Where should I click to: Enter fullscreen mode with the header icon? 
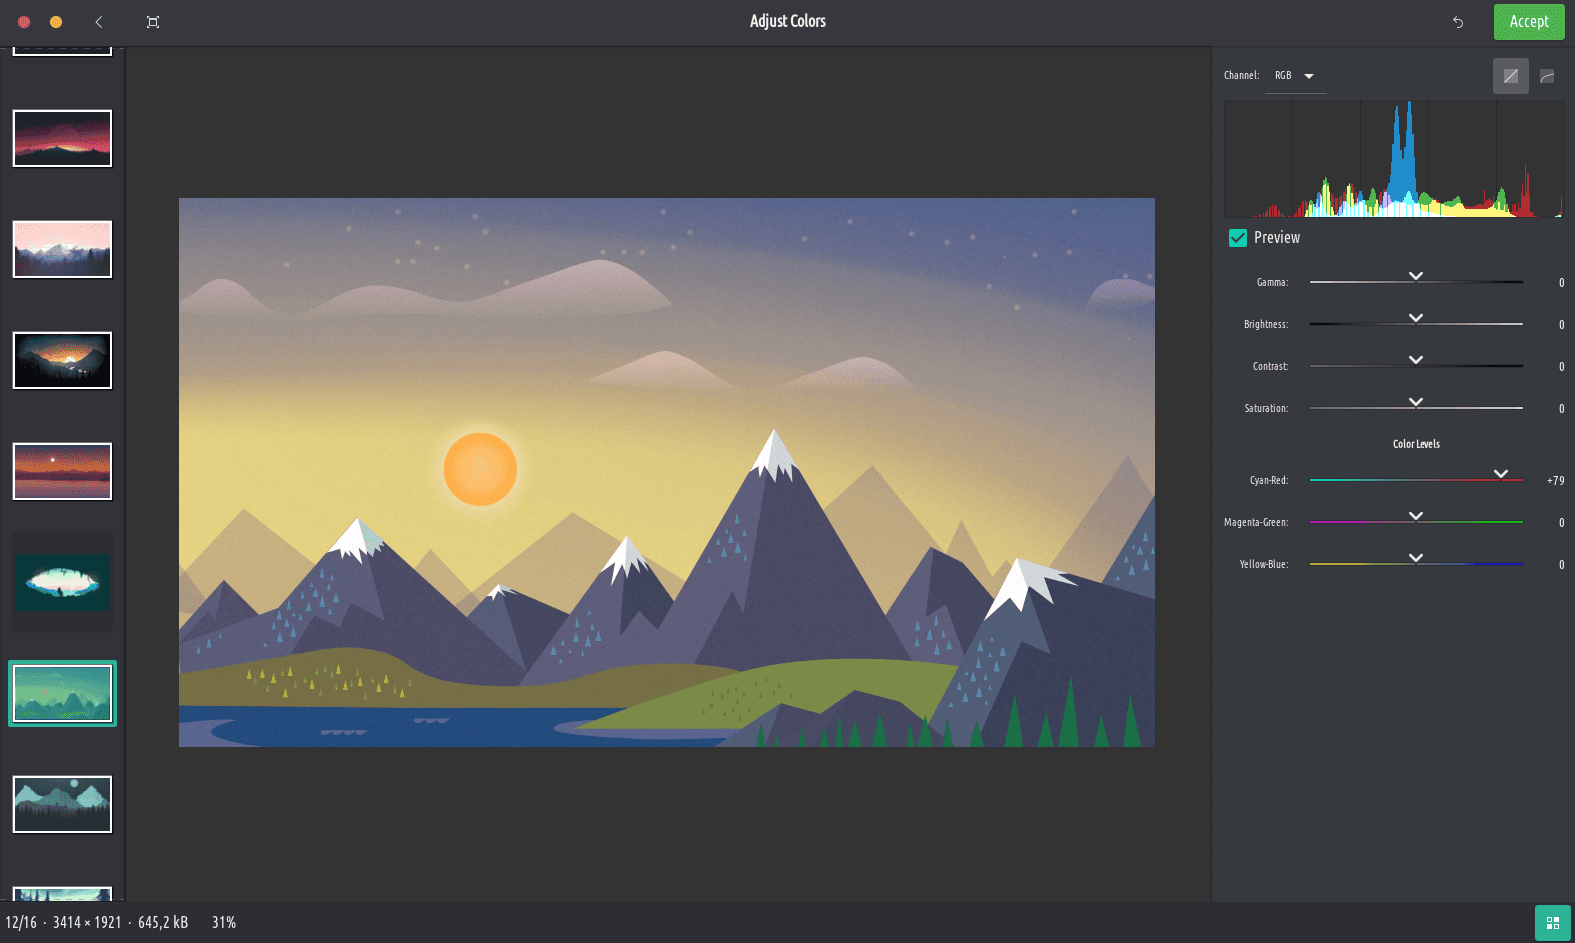coord(153,22)
